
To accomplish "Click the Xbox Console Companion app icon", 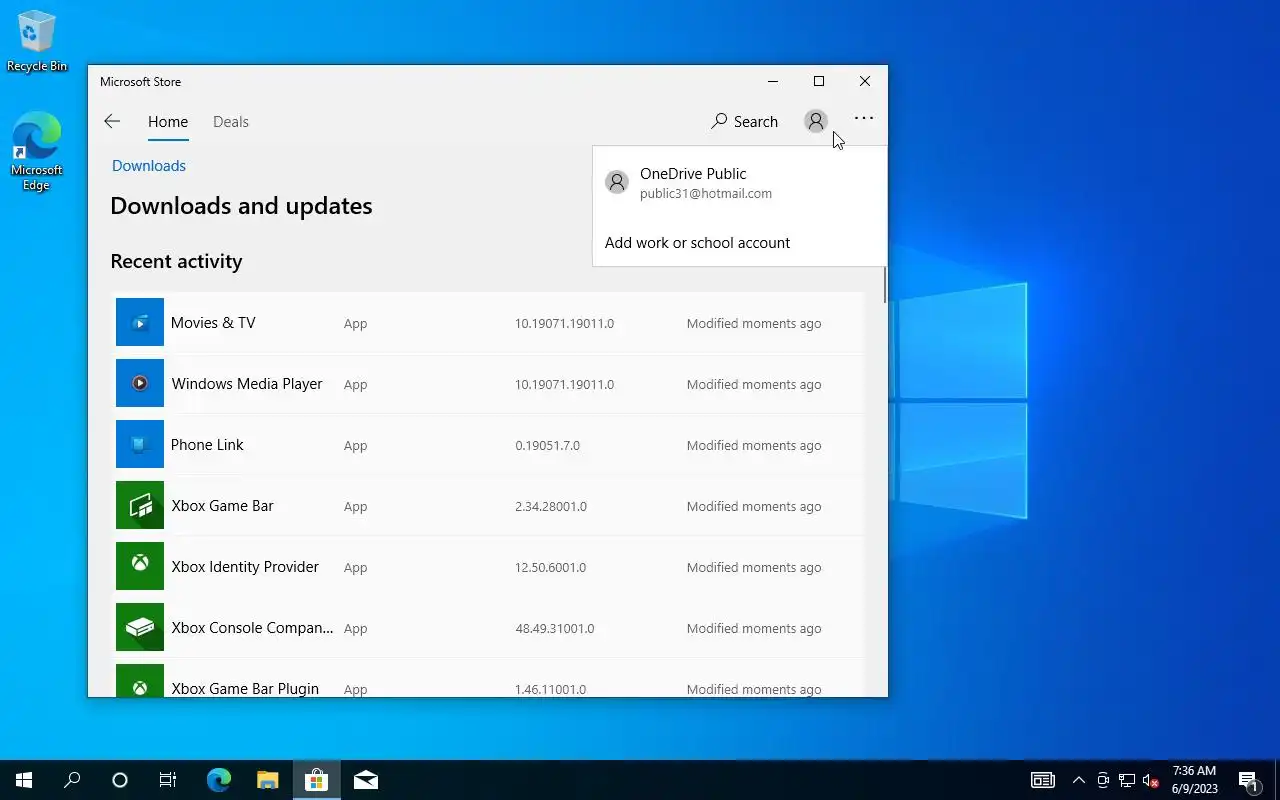I will pos(140,627).
